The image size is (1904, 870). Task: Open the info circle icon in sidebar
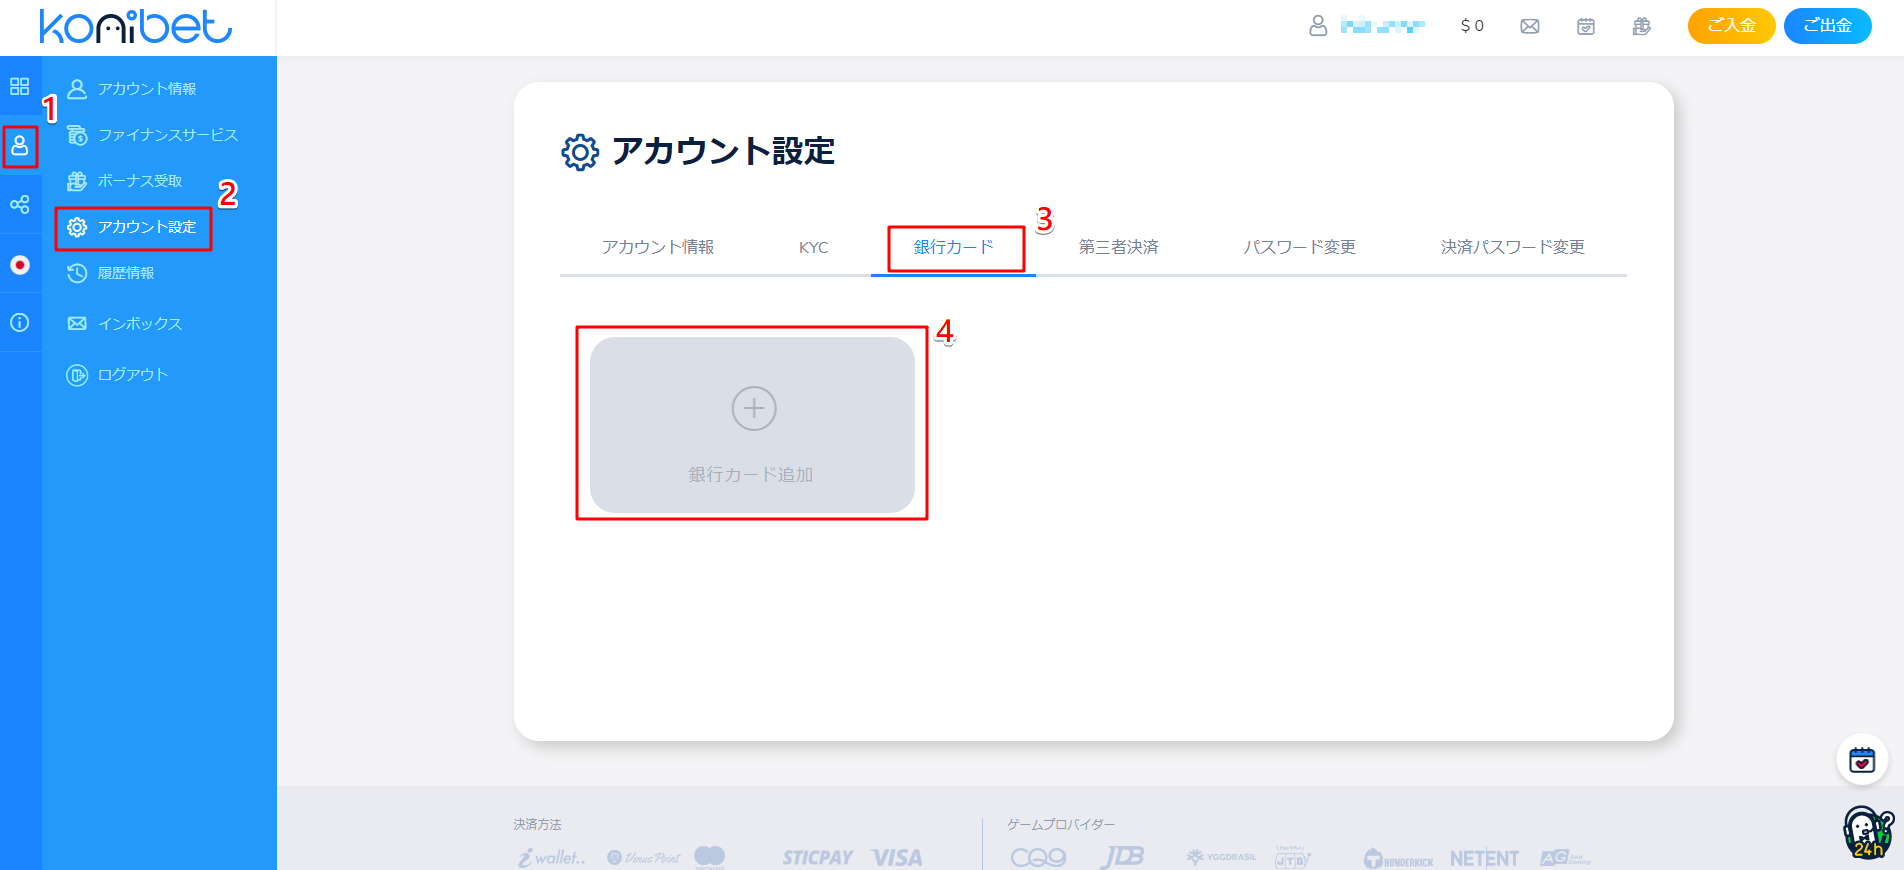click(x=20, y=323)
